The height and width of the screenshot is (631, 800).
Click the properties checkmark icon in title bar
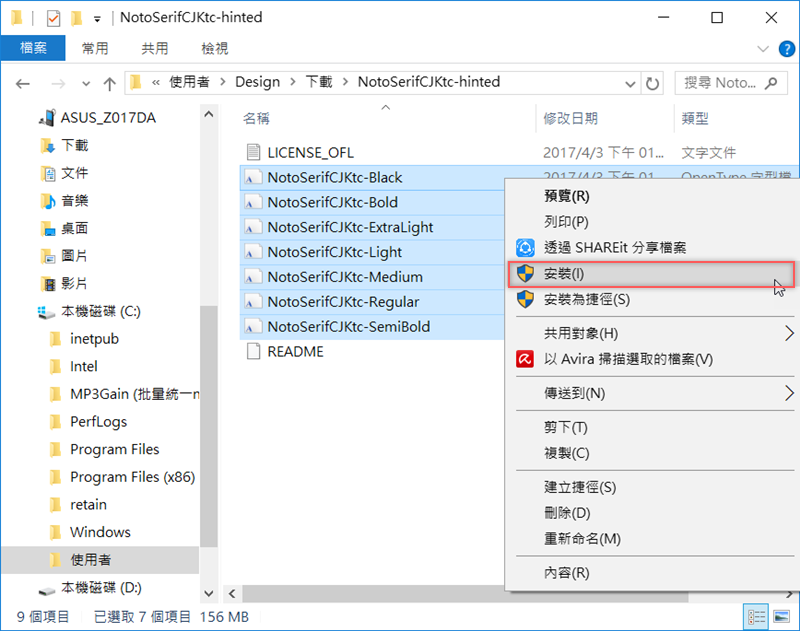tap(53, 18)
